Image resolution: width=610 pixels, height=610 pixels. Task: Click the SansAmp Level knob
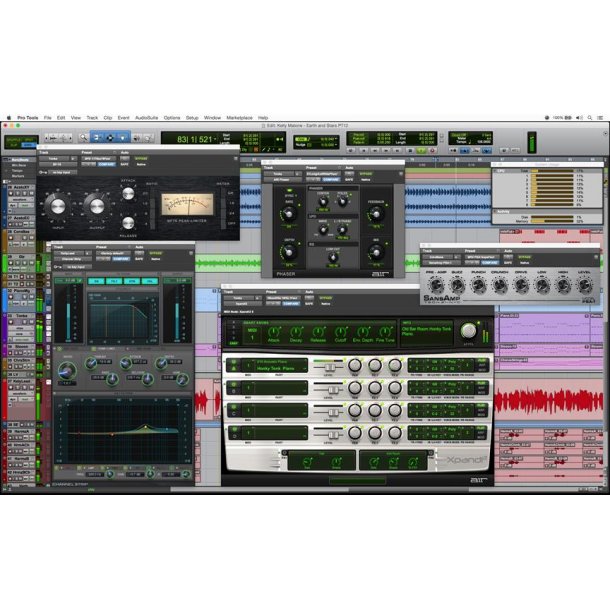(584, 285)
